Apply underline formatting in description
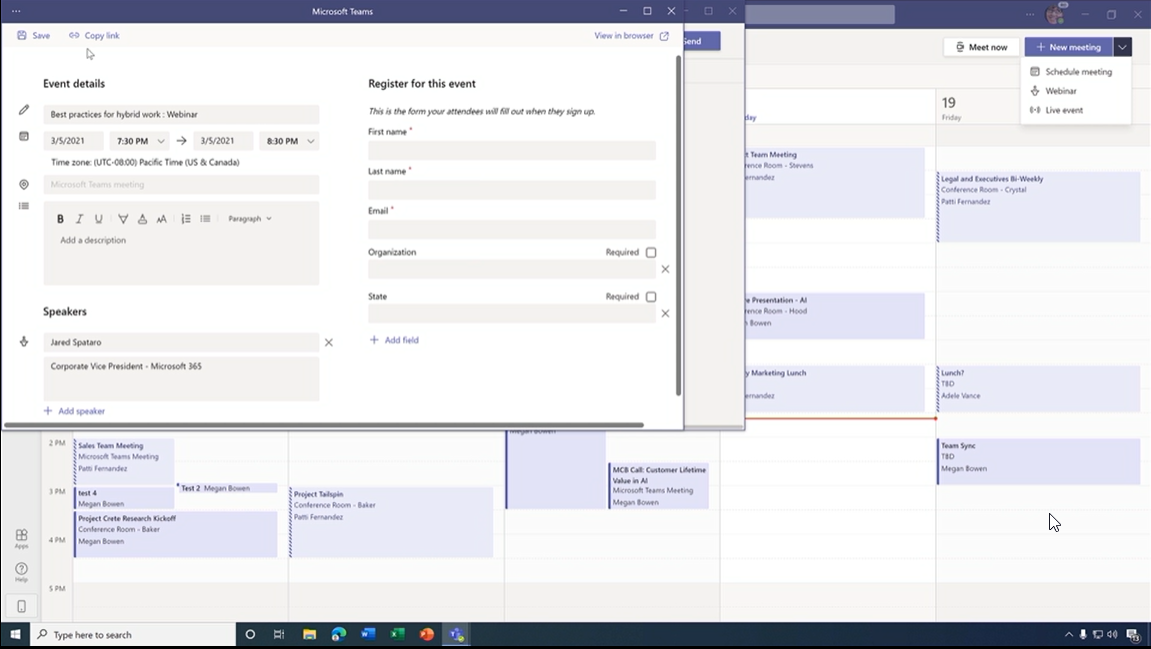The image size is (1151, 649). [99, 219]
